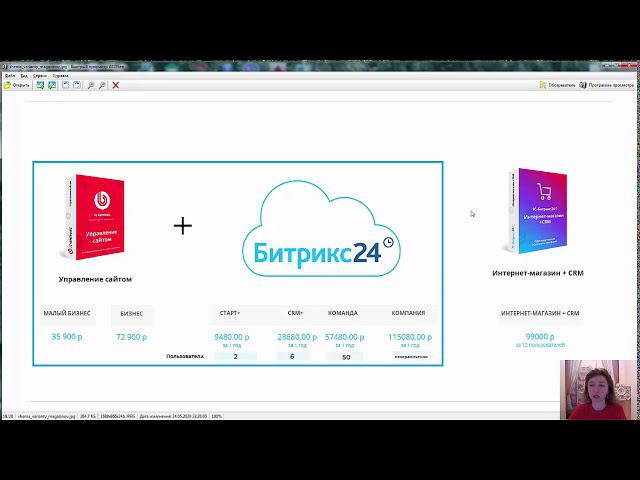Viewport: 640px width, 480px height.
Task: Click the Программа просмотра button
Action: point(607,85)
